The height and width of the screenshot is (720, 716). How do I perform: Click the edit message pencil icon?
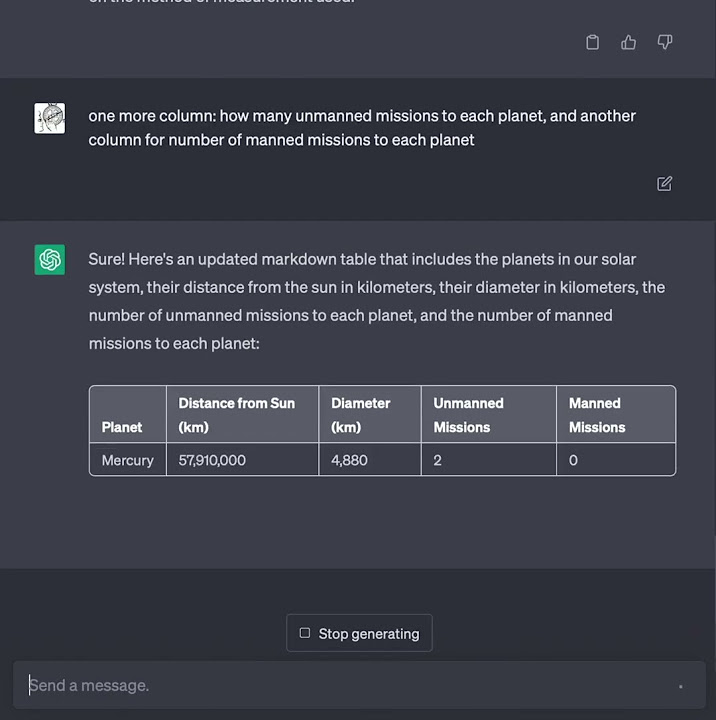(665, 184)
